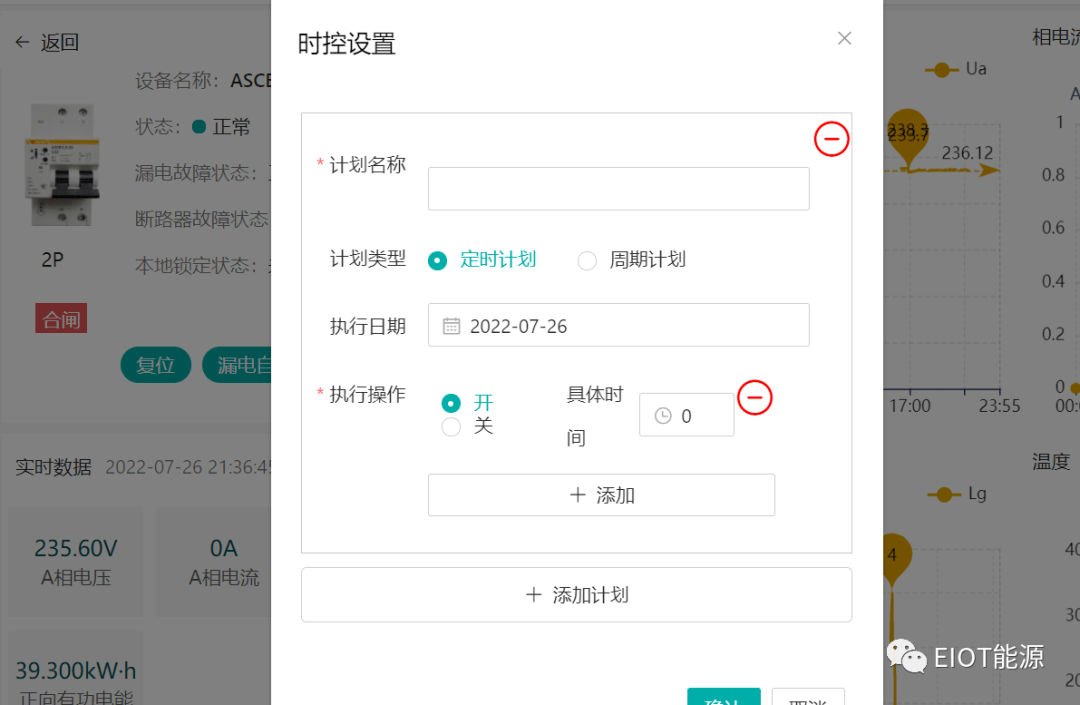Click the 合闸 status tag

pyautogui.click(x=61, y=319)
